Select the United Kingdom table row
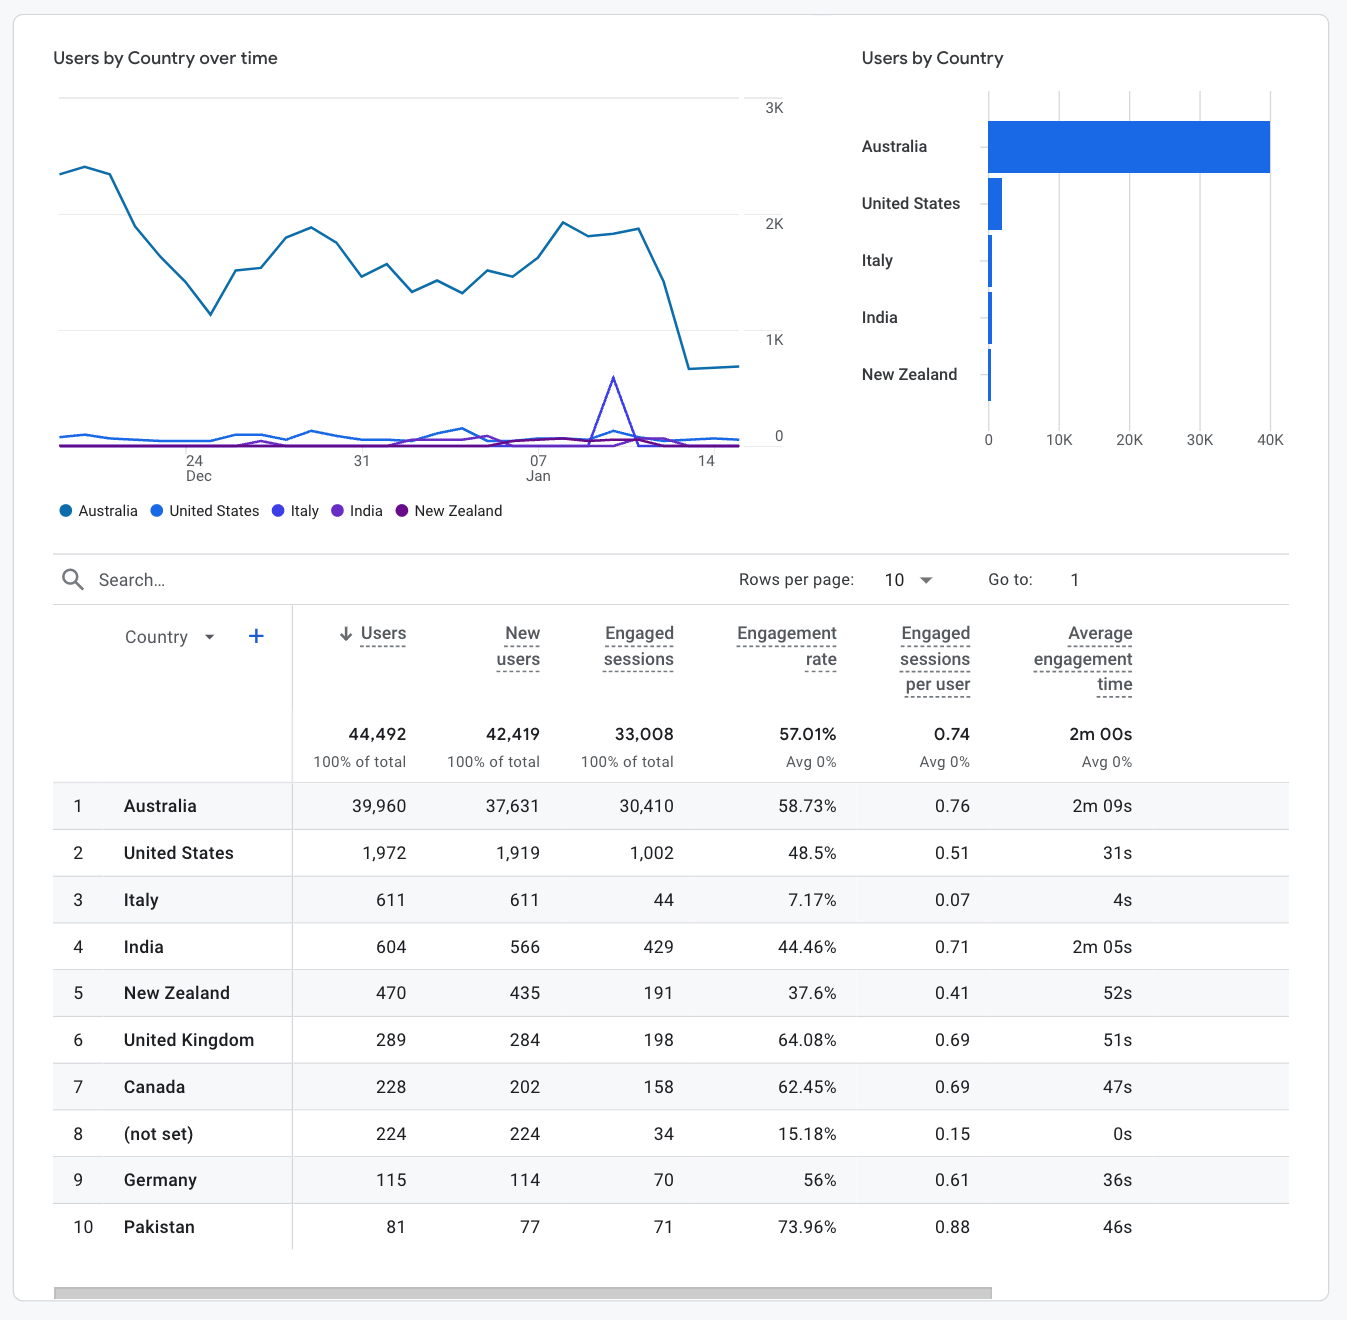The image size is (1347, 1320). point(189,1040)
